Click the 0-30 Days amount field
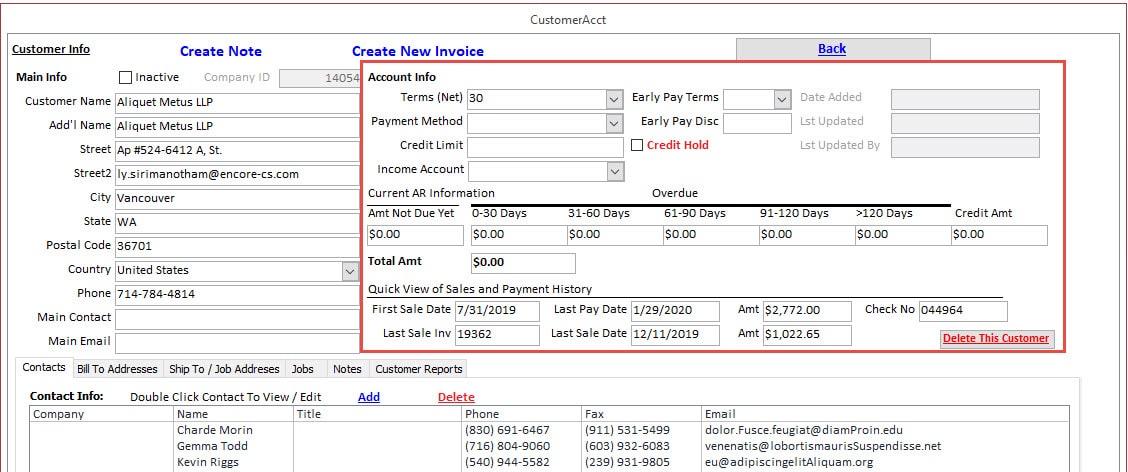Screen dimensions: 1128x472 coord(518,235)
